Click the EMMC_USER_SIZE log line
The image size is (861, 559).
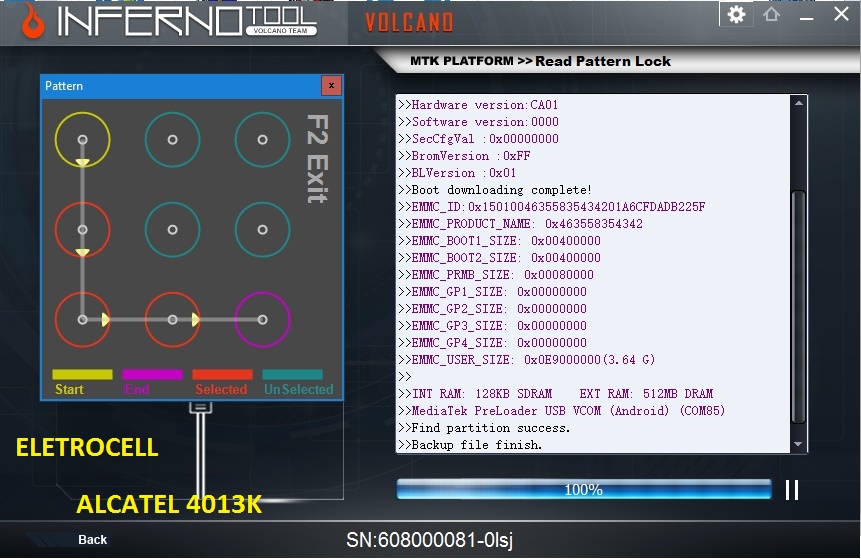coord(527,360)
